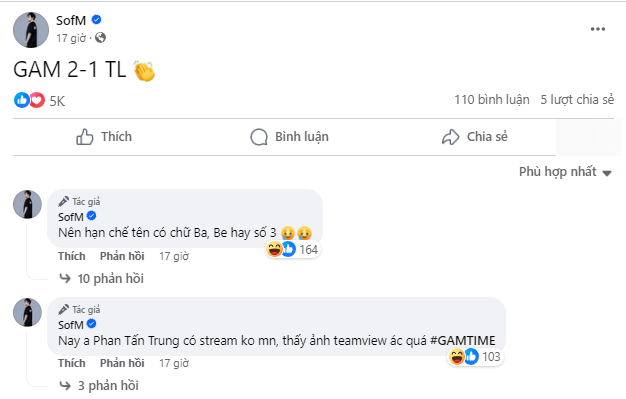Viewport: 626px width, 399px height.
Task: Open Phù hợp nhất comment sorting dropdown
Action: (x=565, y=172)
